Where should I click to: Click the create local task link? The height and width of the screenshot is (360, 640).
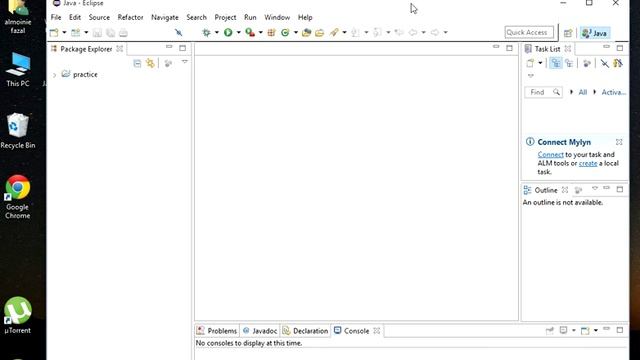(588, 163)
